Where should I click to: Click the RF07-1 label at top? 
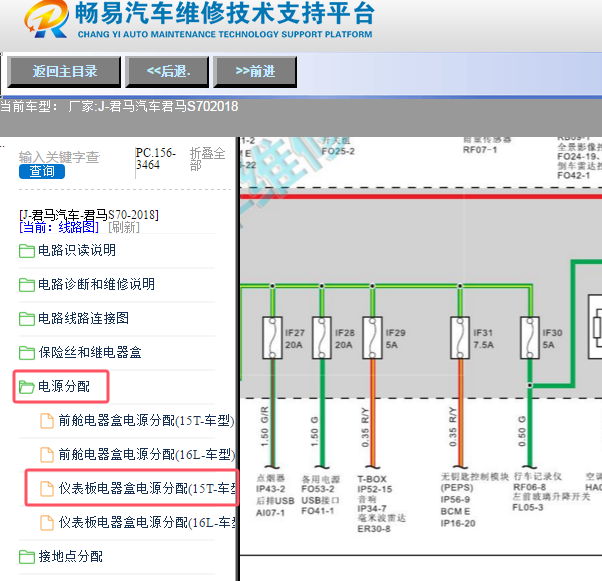(480, 150)
